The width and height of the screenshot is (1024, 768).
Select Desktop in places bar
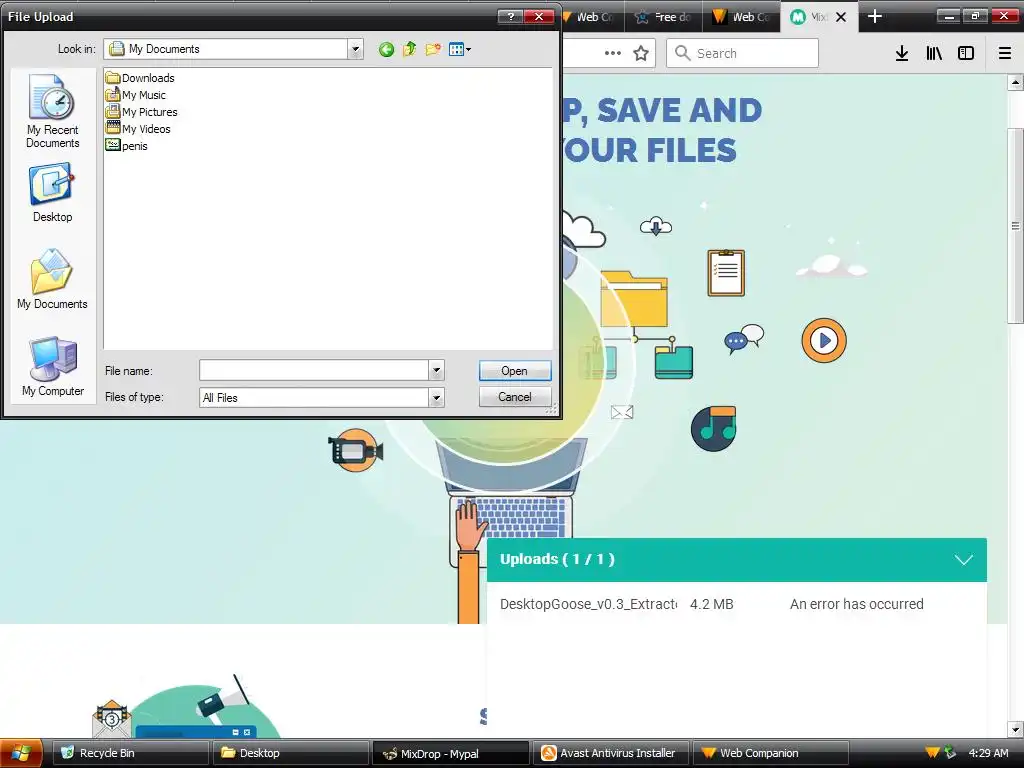pos(52,193)
